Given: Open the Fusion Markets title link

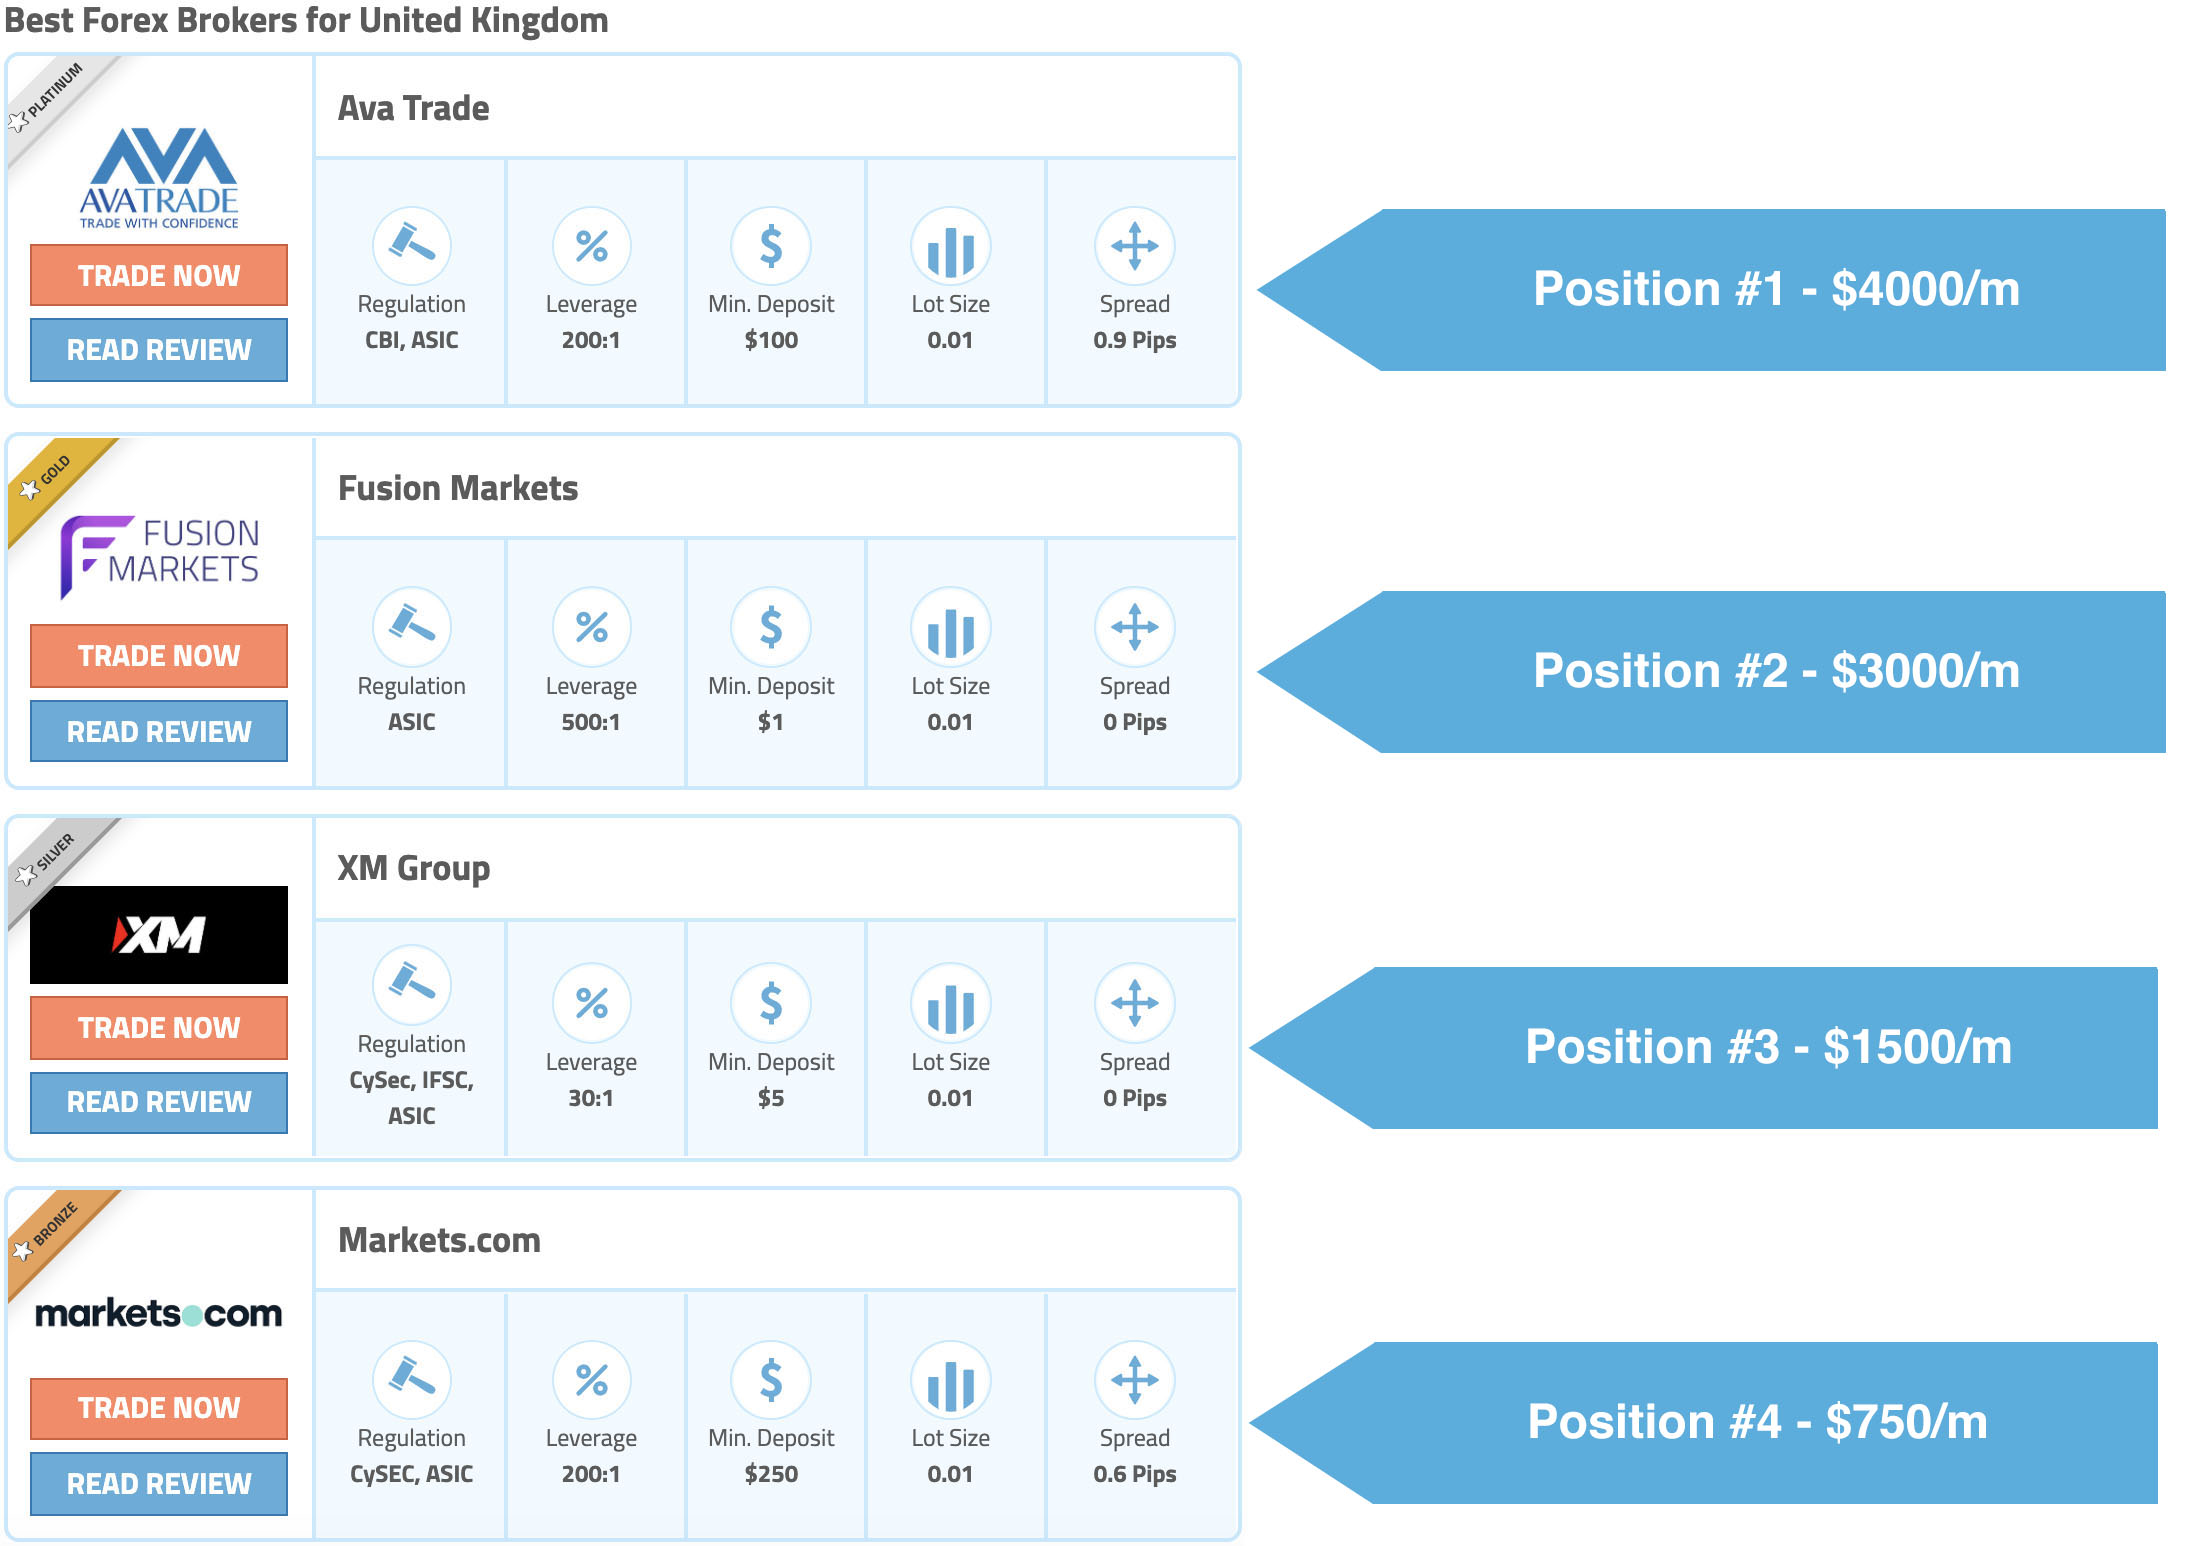Looking at the screenshot, I should tap(458, 488).
